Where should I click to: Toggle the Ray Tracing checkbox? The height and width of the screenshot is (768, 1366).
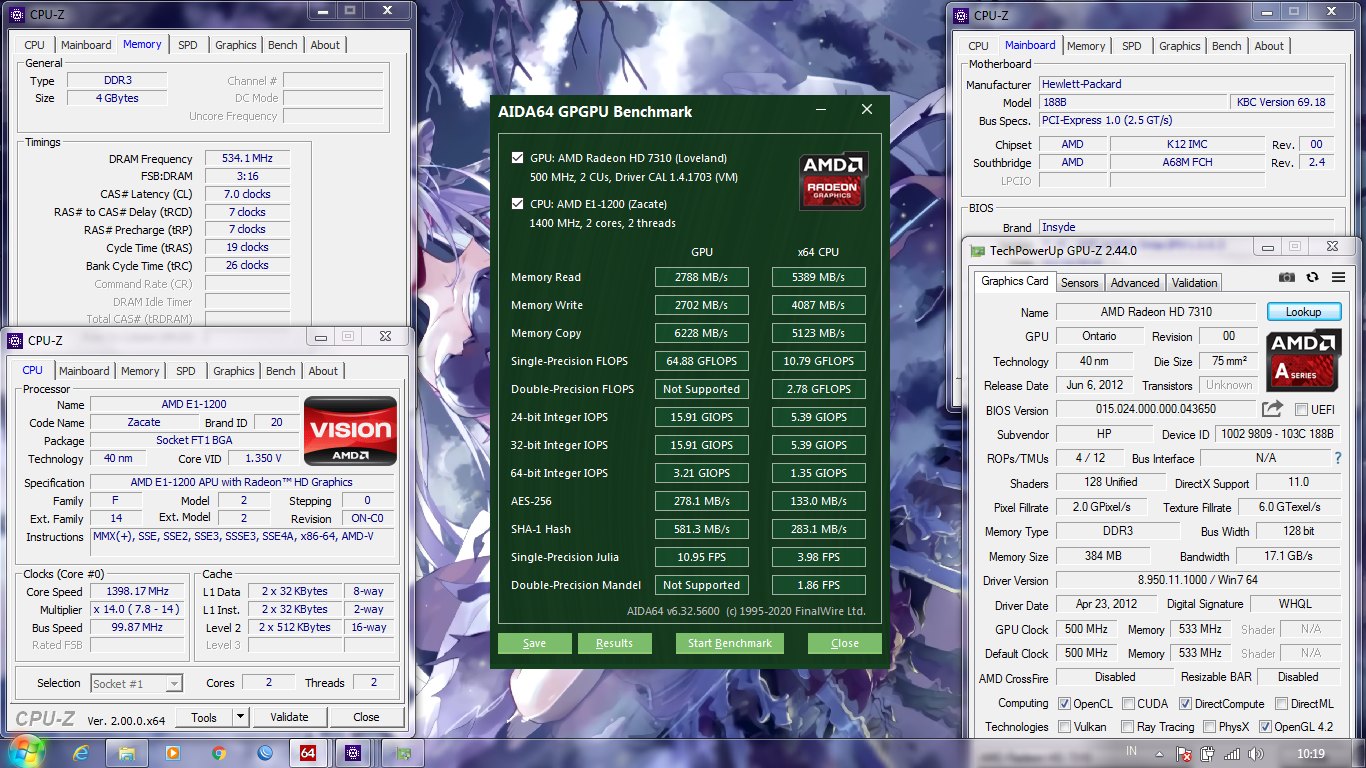[1128, 727]
